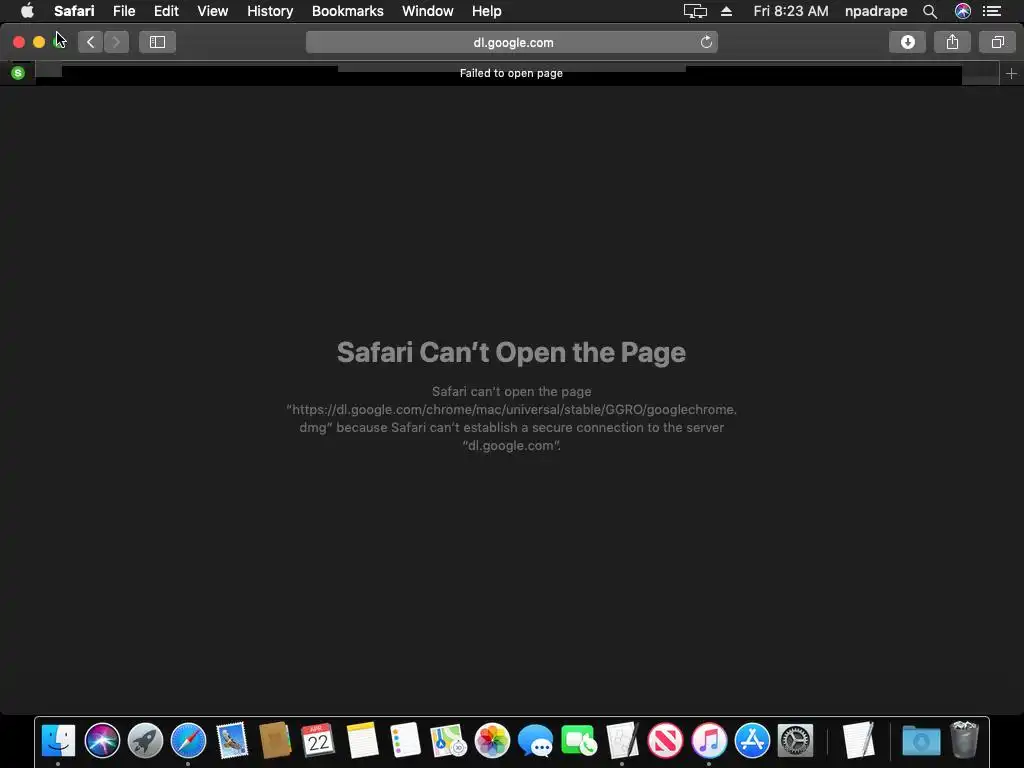Open the File menu

[123, 11]
